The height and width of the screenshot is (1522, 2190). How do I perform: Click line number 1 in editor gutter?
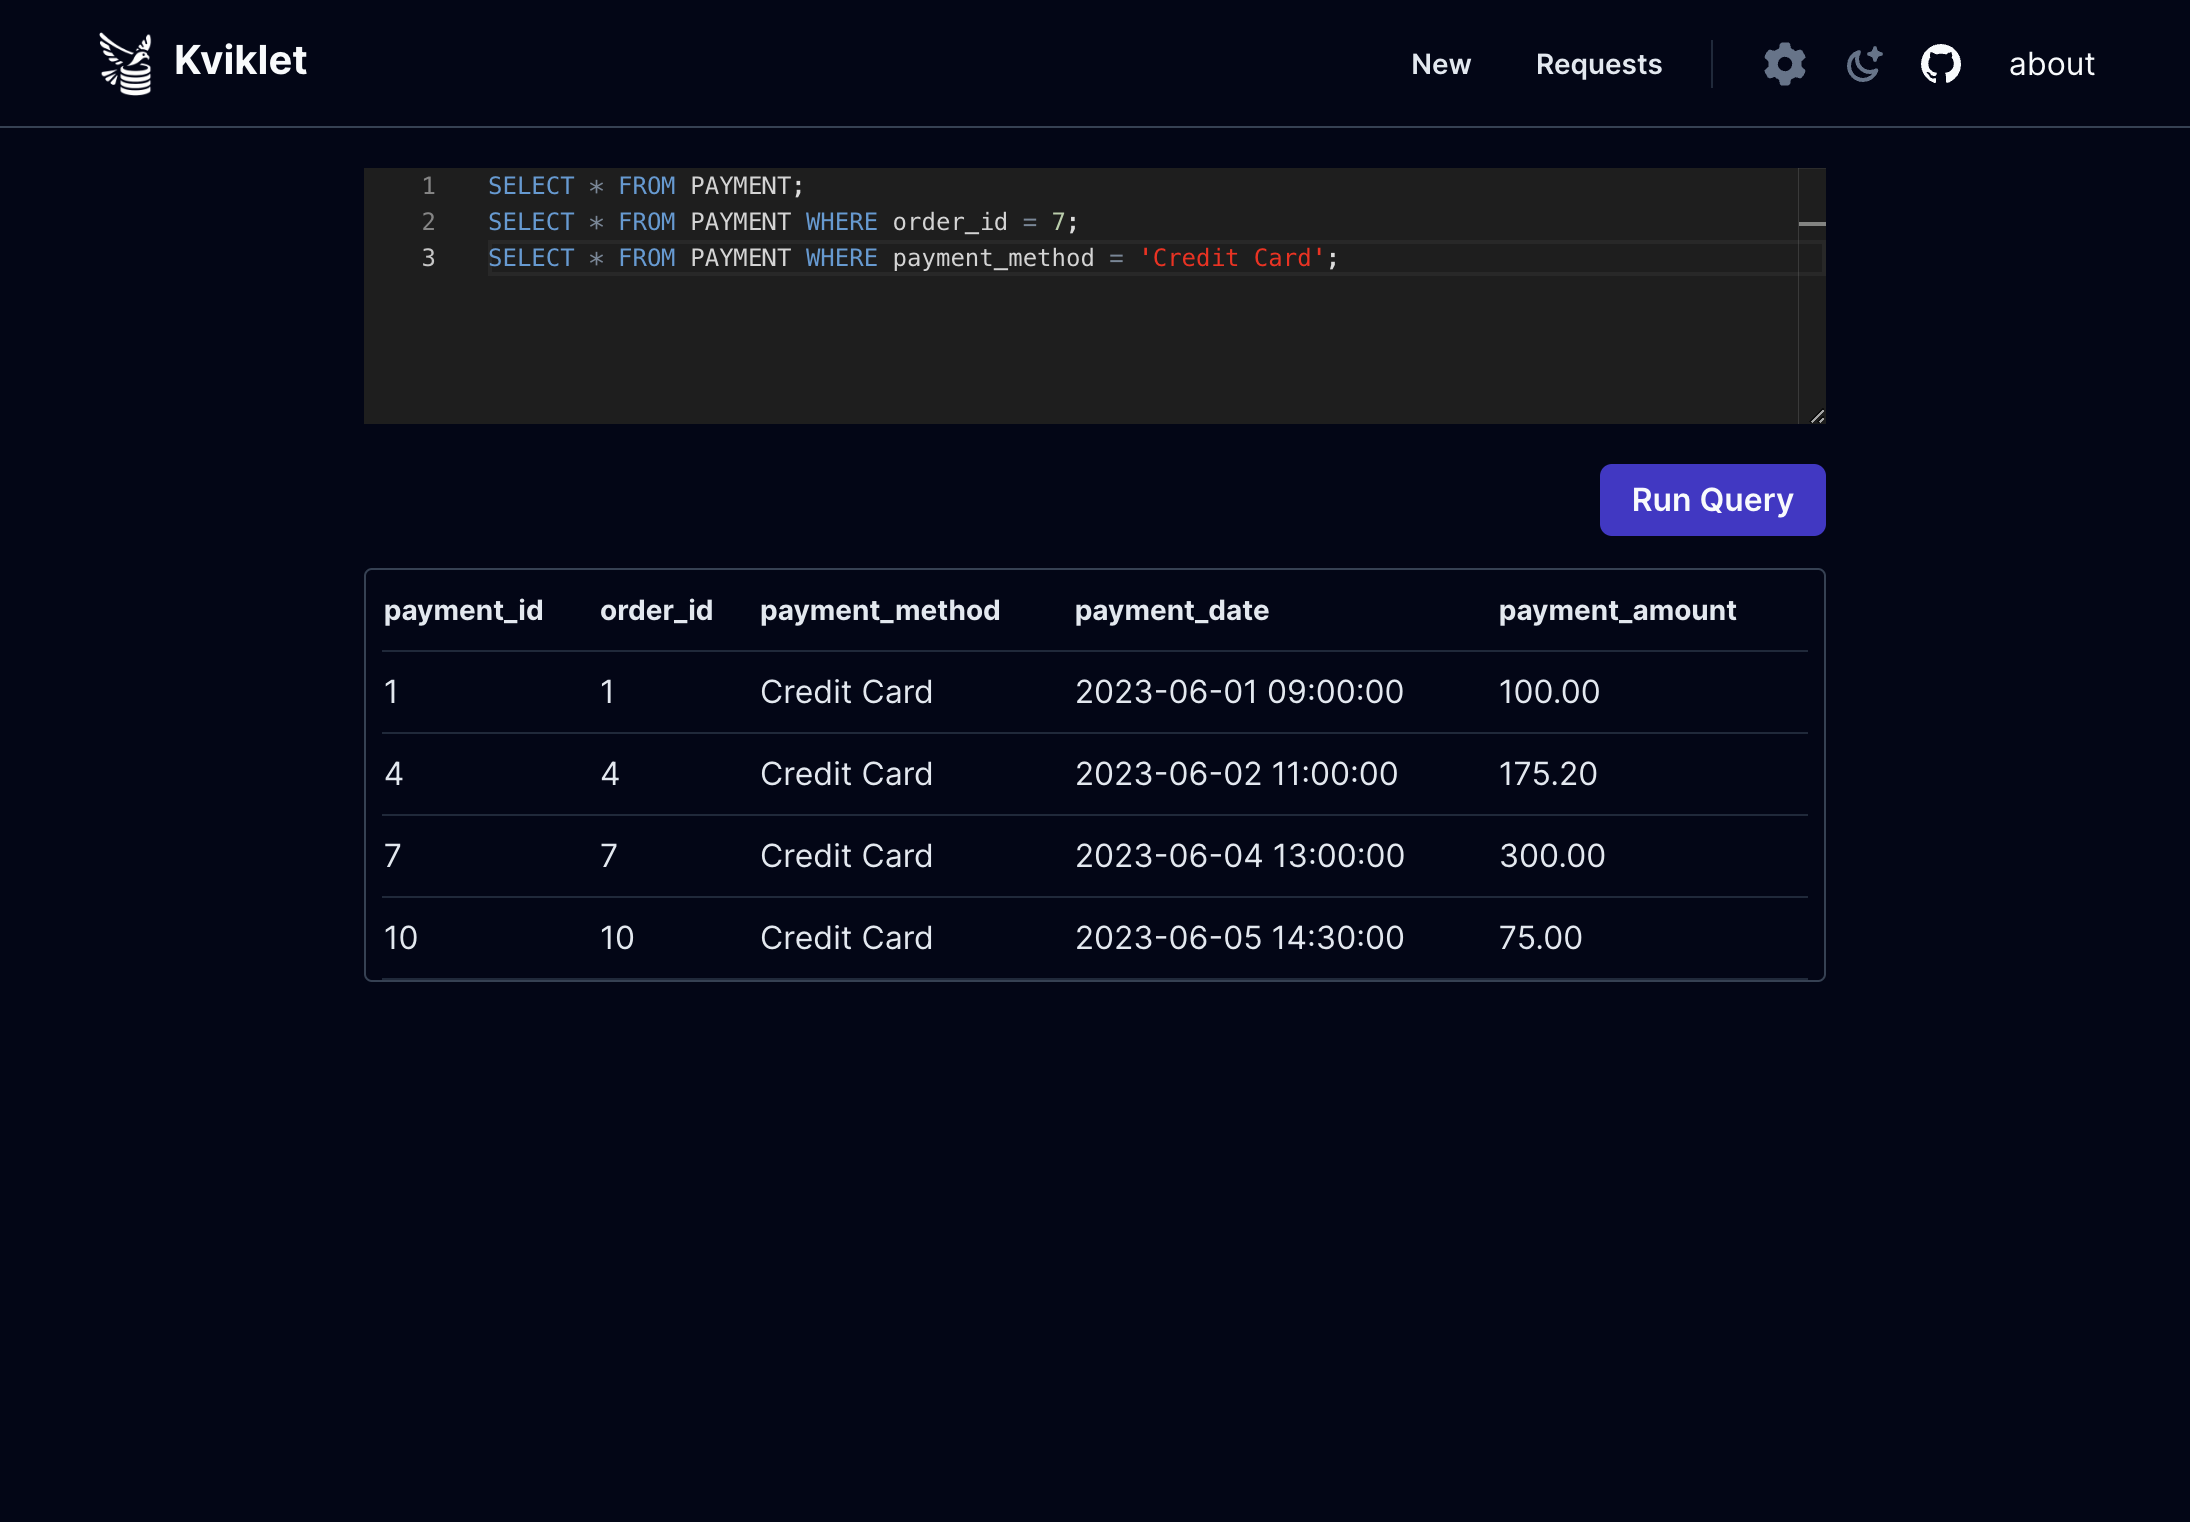[x=428, y=186]
